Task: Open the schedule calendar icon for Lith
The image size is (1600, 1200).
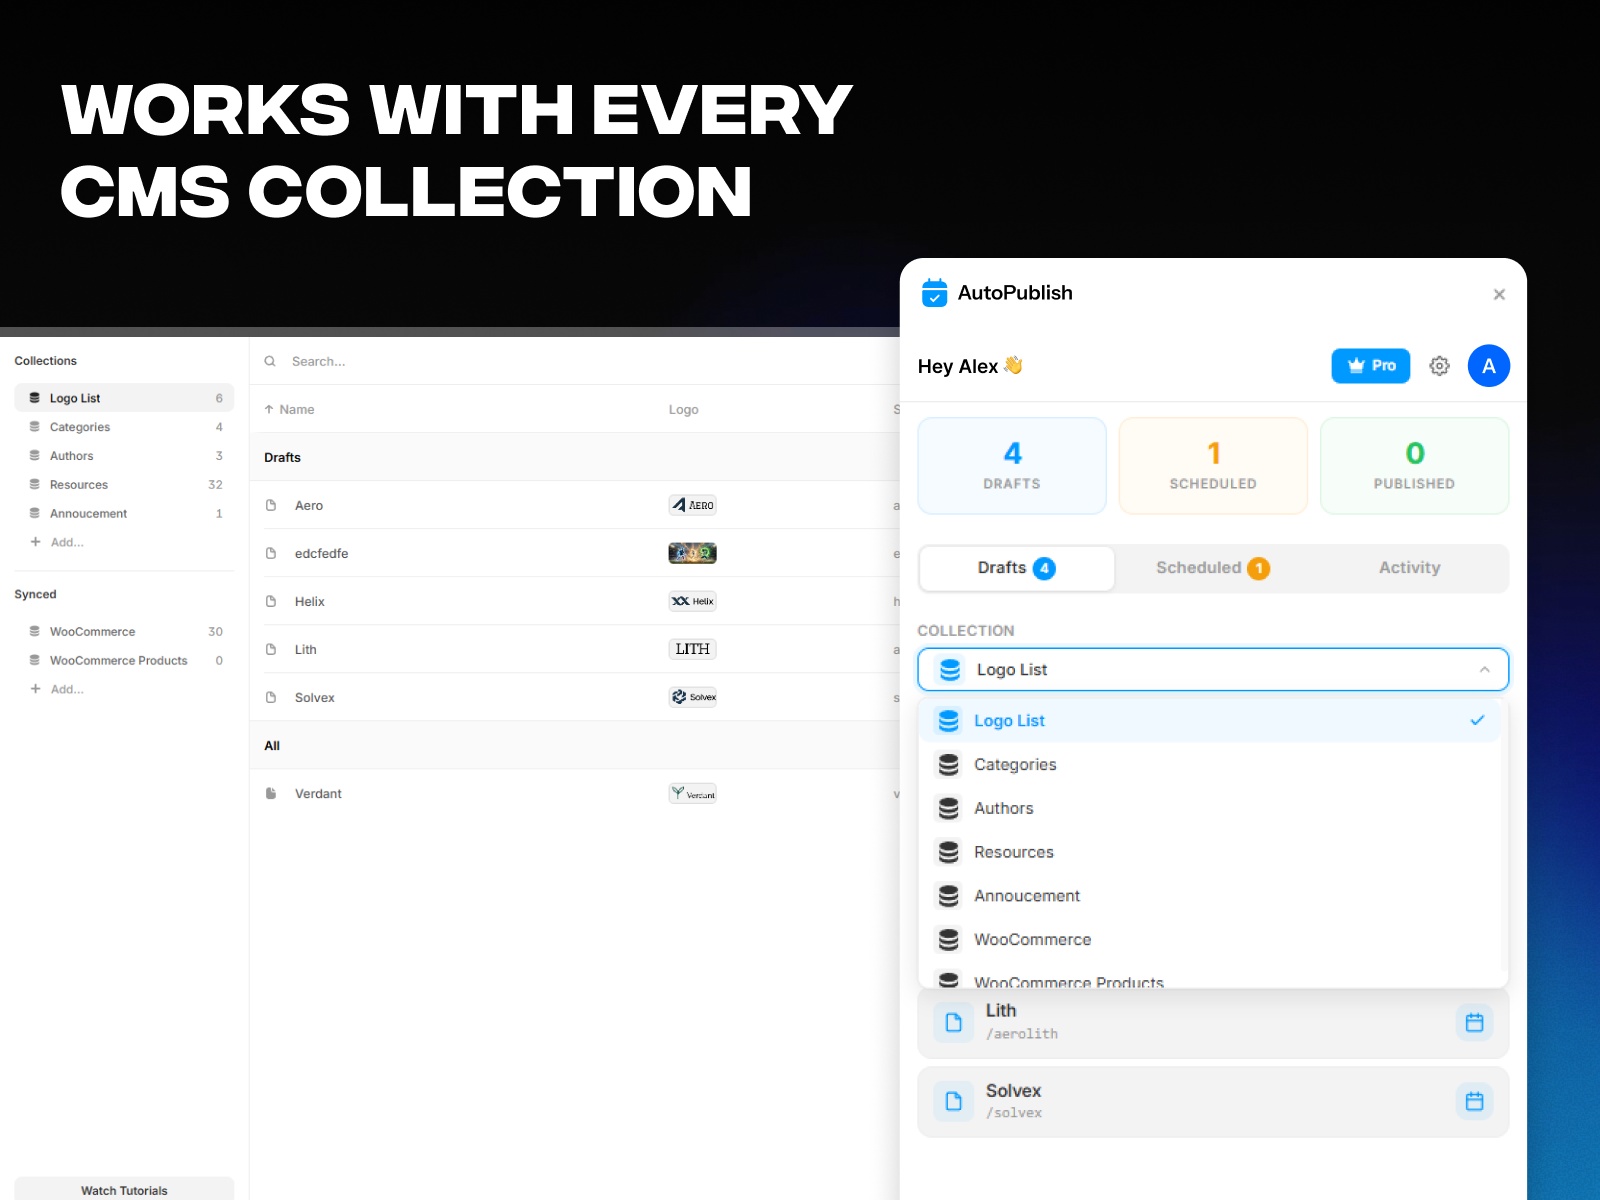Action: pos(1474,1022)
